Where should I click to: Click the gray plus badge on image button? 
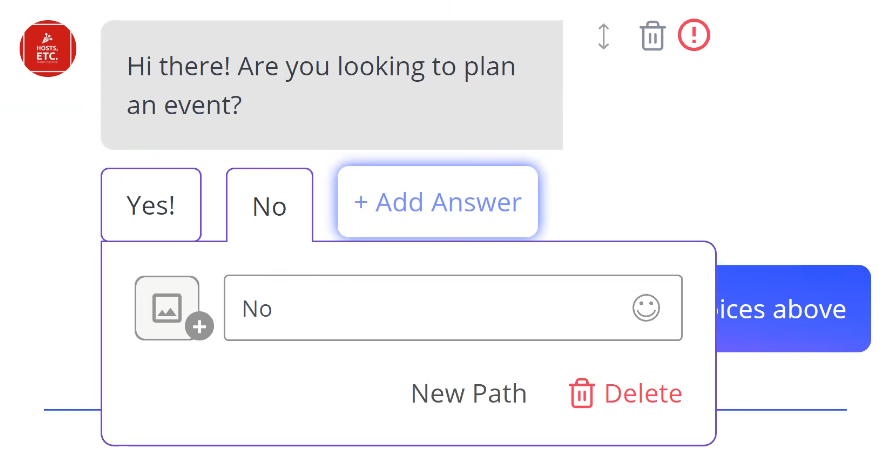[x=199, y=326]
